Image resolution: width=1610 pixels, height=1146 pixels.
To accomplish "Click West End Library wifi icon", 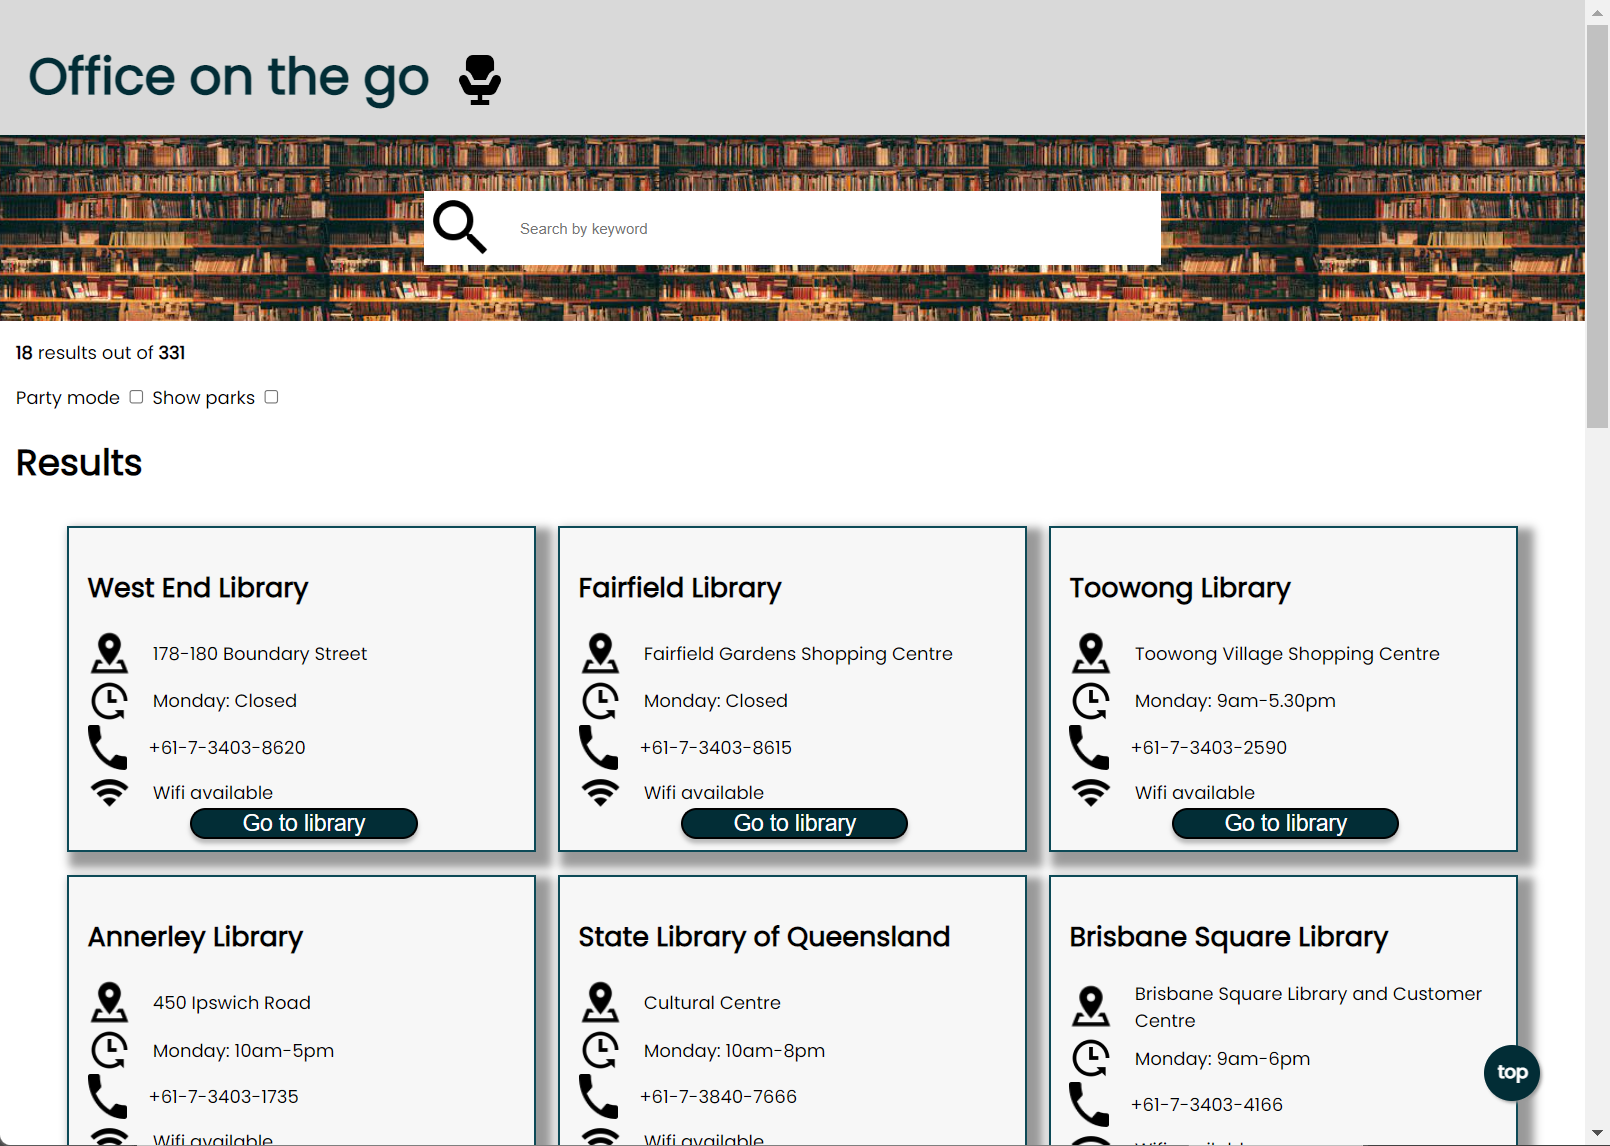I will click(x=109, y=793).
